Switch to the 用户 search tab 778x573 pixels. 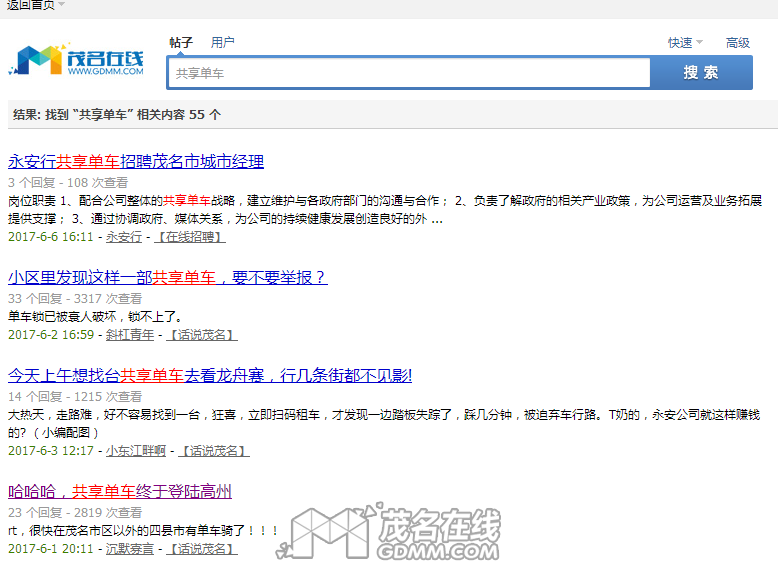coord(222,43)
